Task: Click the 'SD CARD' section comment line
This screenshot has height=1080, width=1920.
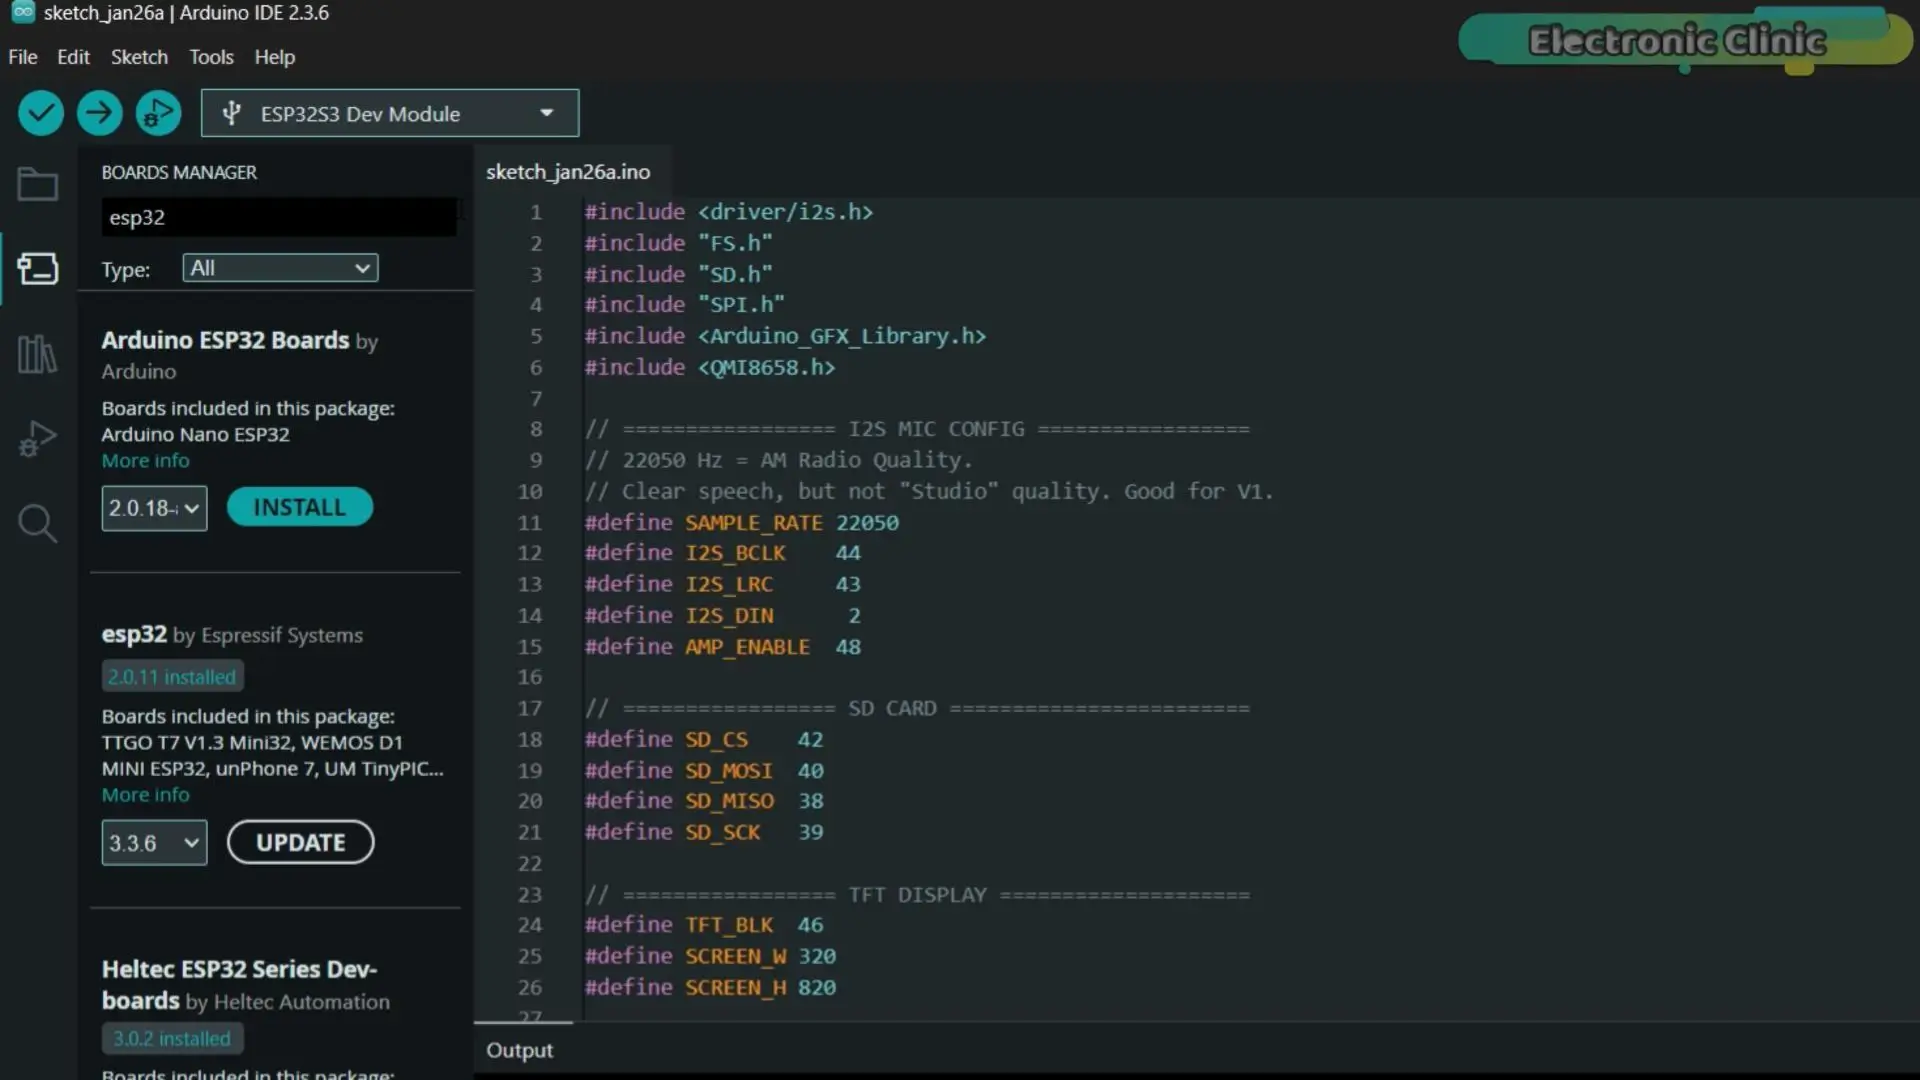Action: pyautogui.click(x=917, y=708)
